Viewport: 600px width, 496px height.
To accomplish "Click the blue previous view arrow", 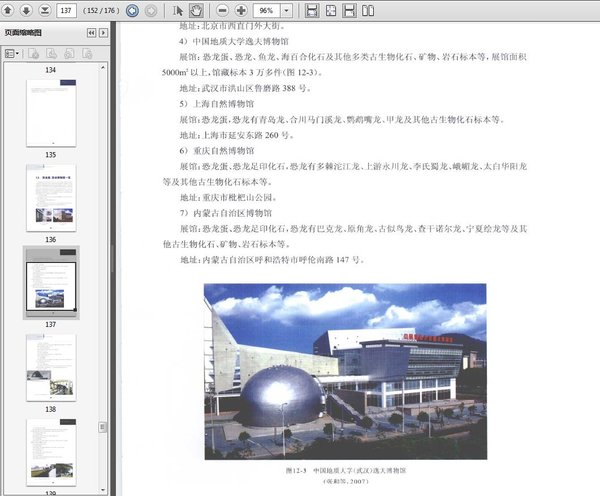I will tap(132, 10).
